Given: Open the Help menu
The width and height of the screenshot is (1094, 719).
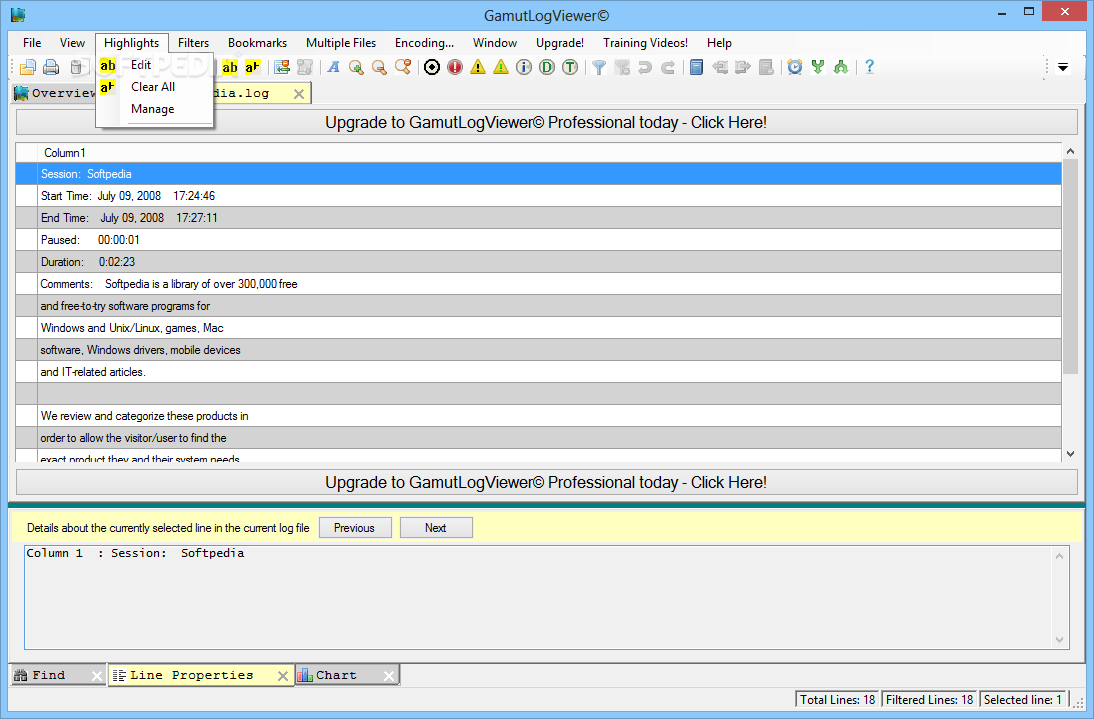Looking at the screenshot, I should (x=719, y=43).
